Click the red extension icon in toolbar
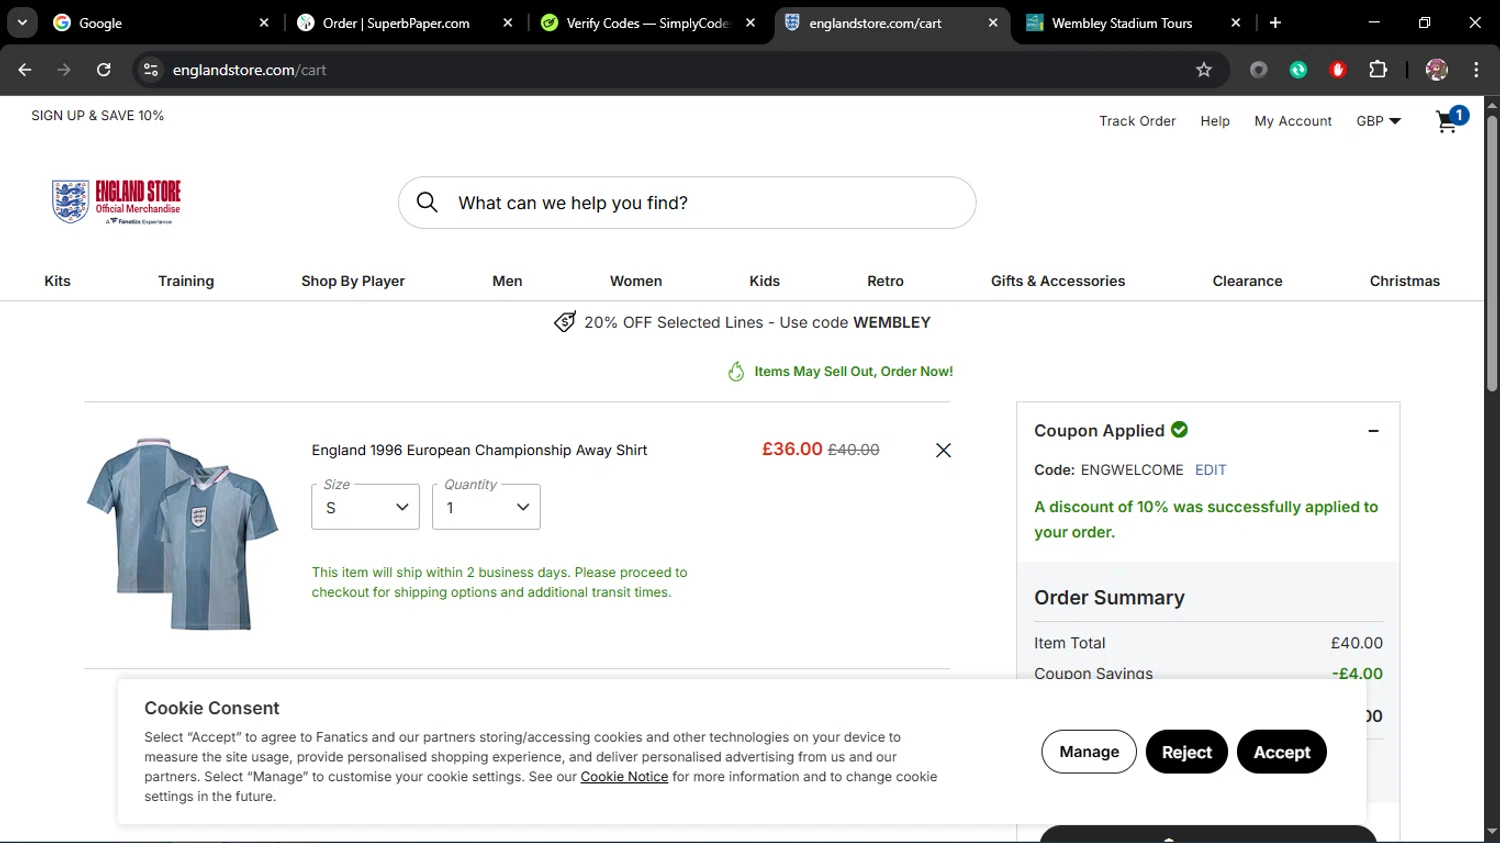The image size is (1500, 843). pos(1338,69)
